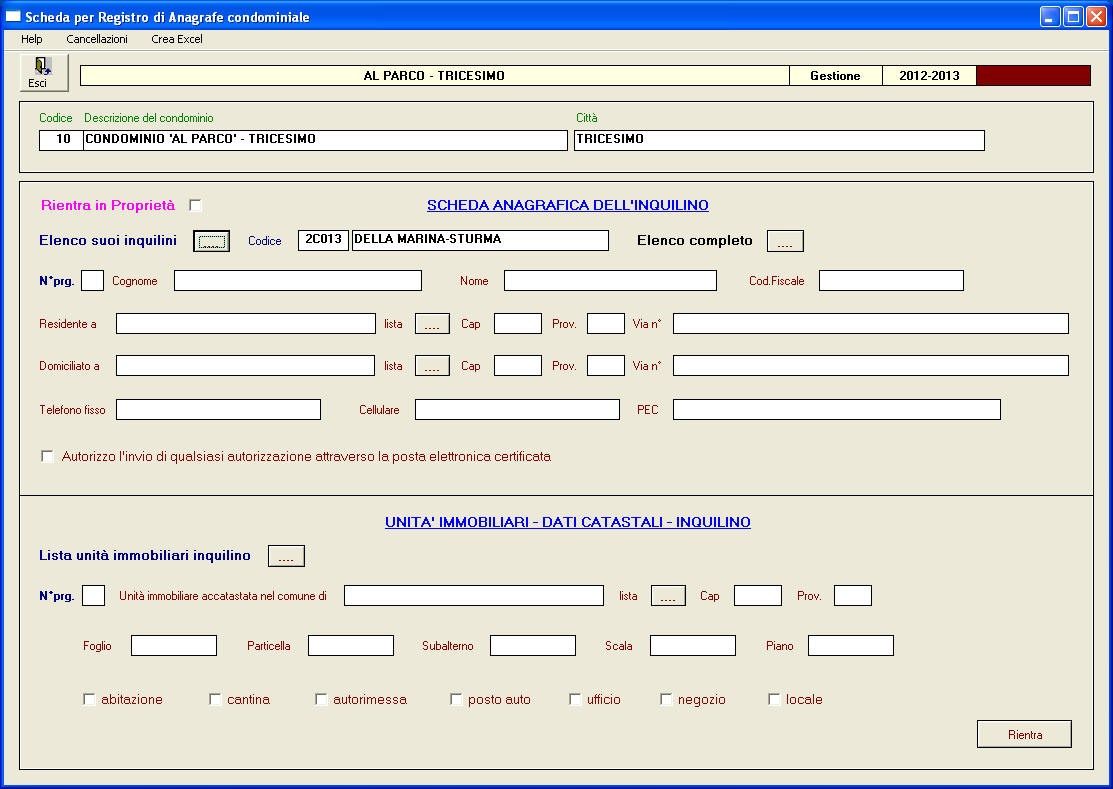The image size is (1113, 789).
Task: Click the Domiciliato Cap field
Action: (518, 365)
